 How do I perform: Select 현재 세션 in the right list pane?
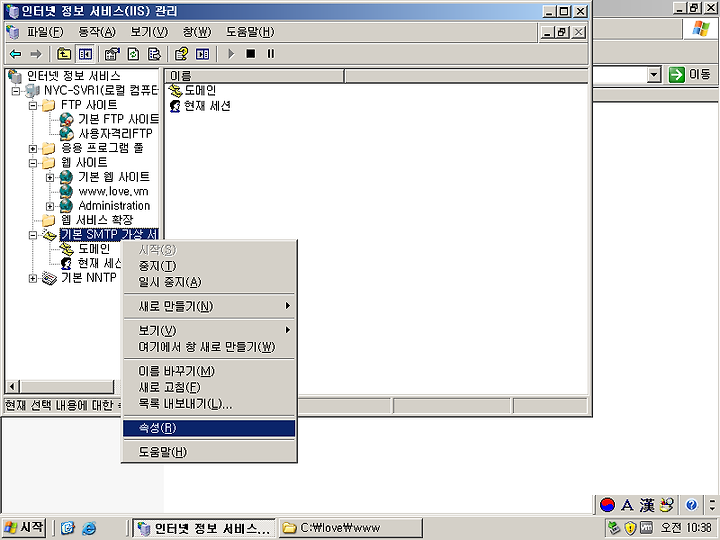[207, 106]
